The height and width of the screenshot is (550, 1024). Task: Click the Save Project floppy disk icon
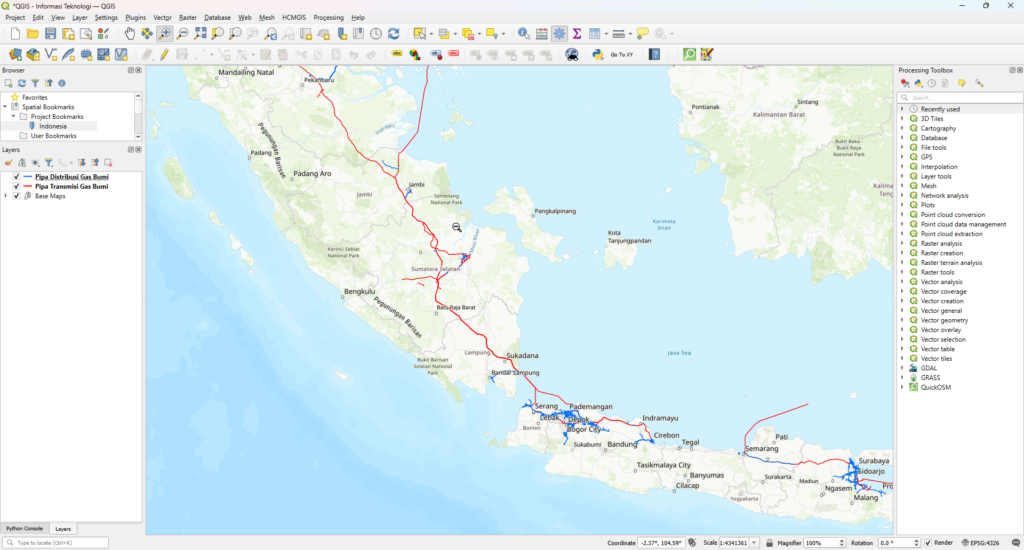click(50, 34)
